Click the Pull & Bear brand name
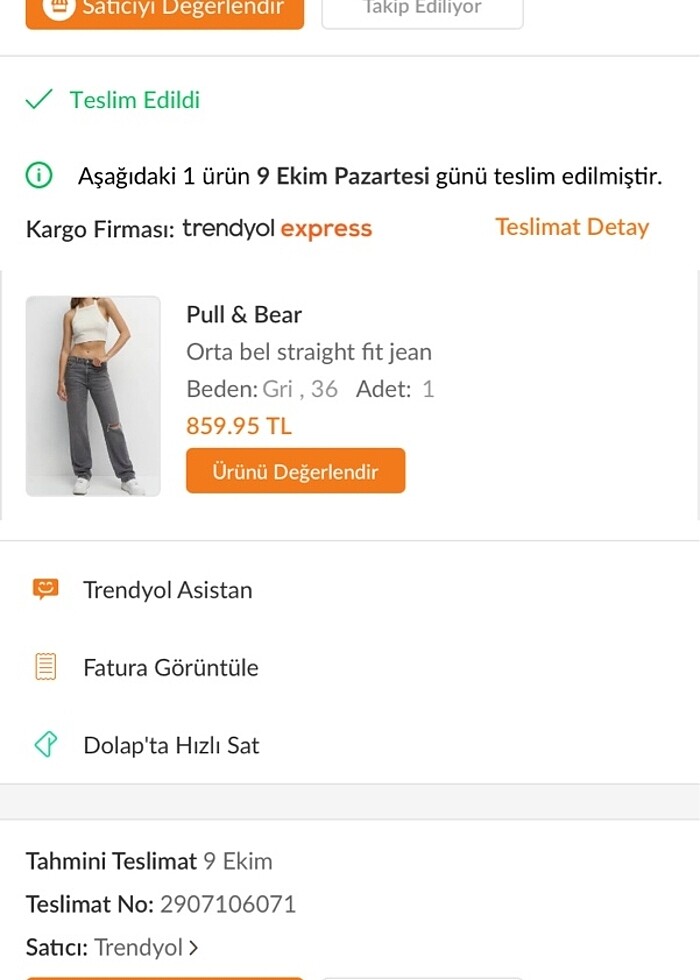This screenshot has width=700, height=980. (244, 314)
